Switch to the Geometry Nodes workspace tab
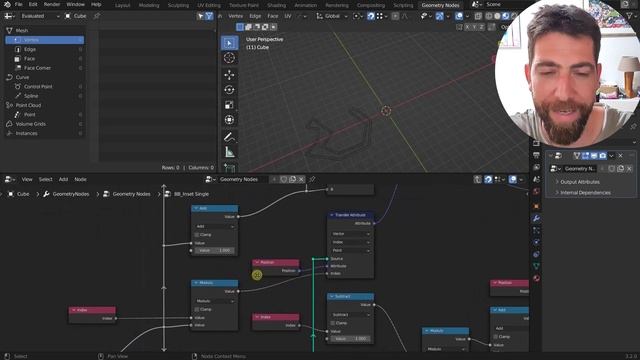This screenshot has height=360, width=640. click(x=440, y=5)
